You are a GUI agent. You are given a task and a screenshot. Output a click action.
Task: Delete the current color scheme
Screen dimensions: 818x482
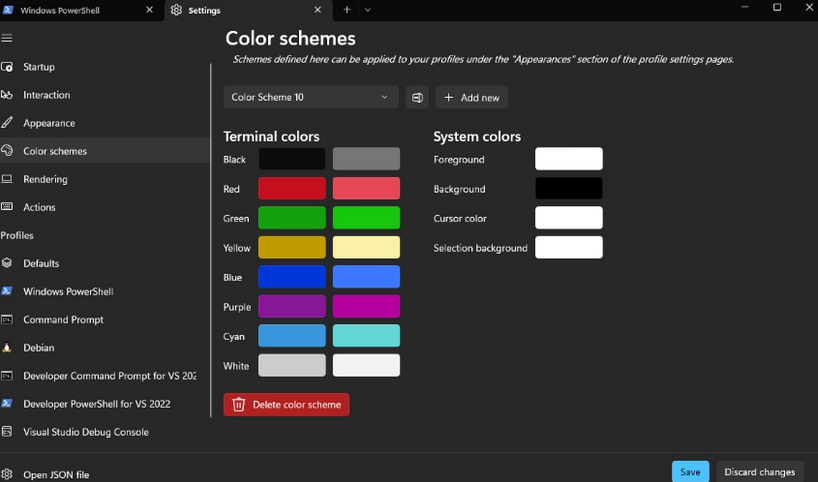click(286, 405)
